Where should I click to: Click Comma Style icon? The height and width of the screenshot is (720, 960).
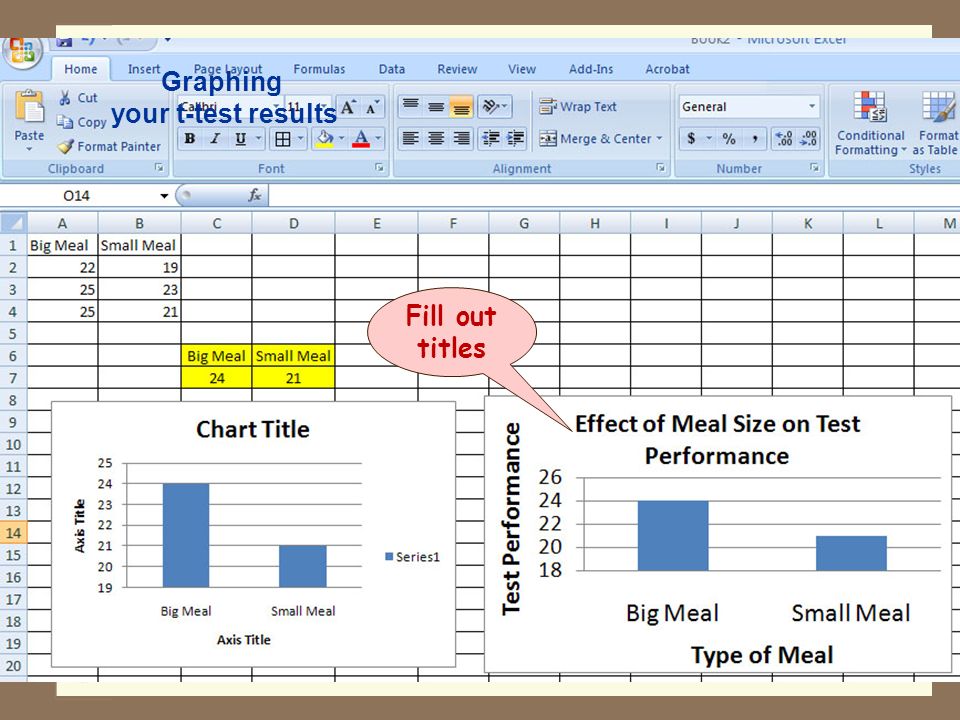(x=756, y=138)
